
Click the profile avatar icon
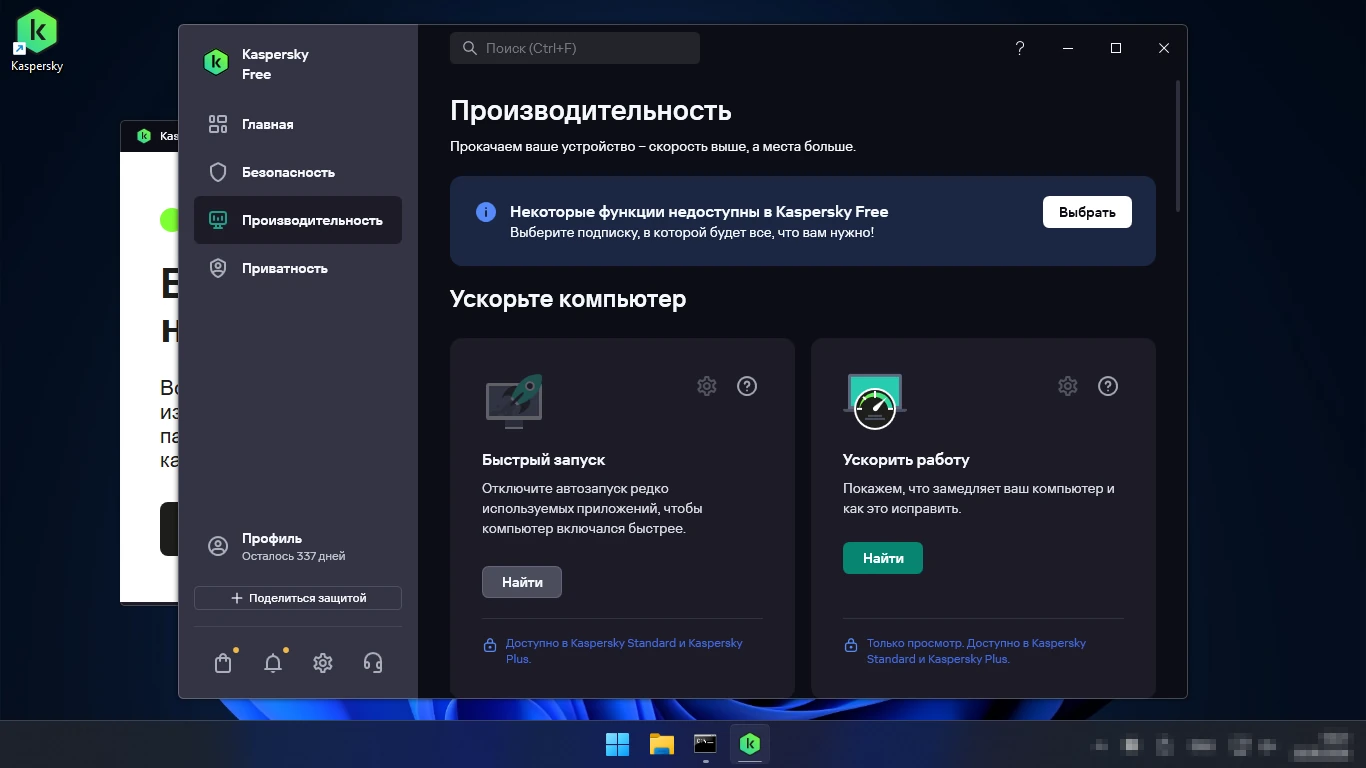(218, 546)
